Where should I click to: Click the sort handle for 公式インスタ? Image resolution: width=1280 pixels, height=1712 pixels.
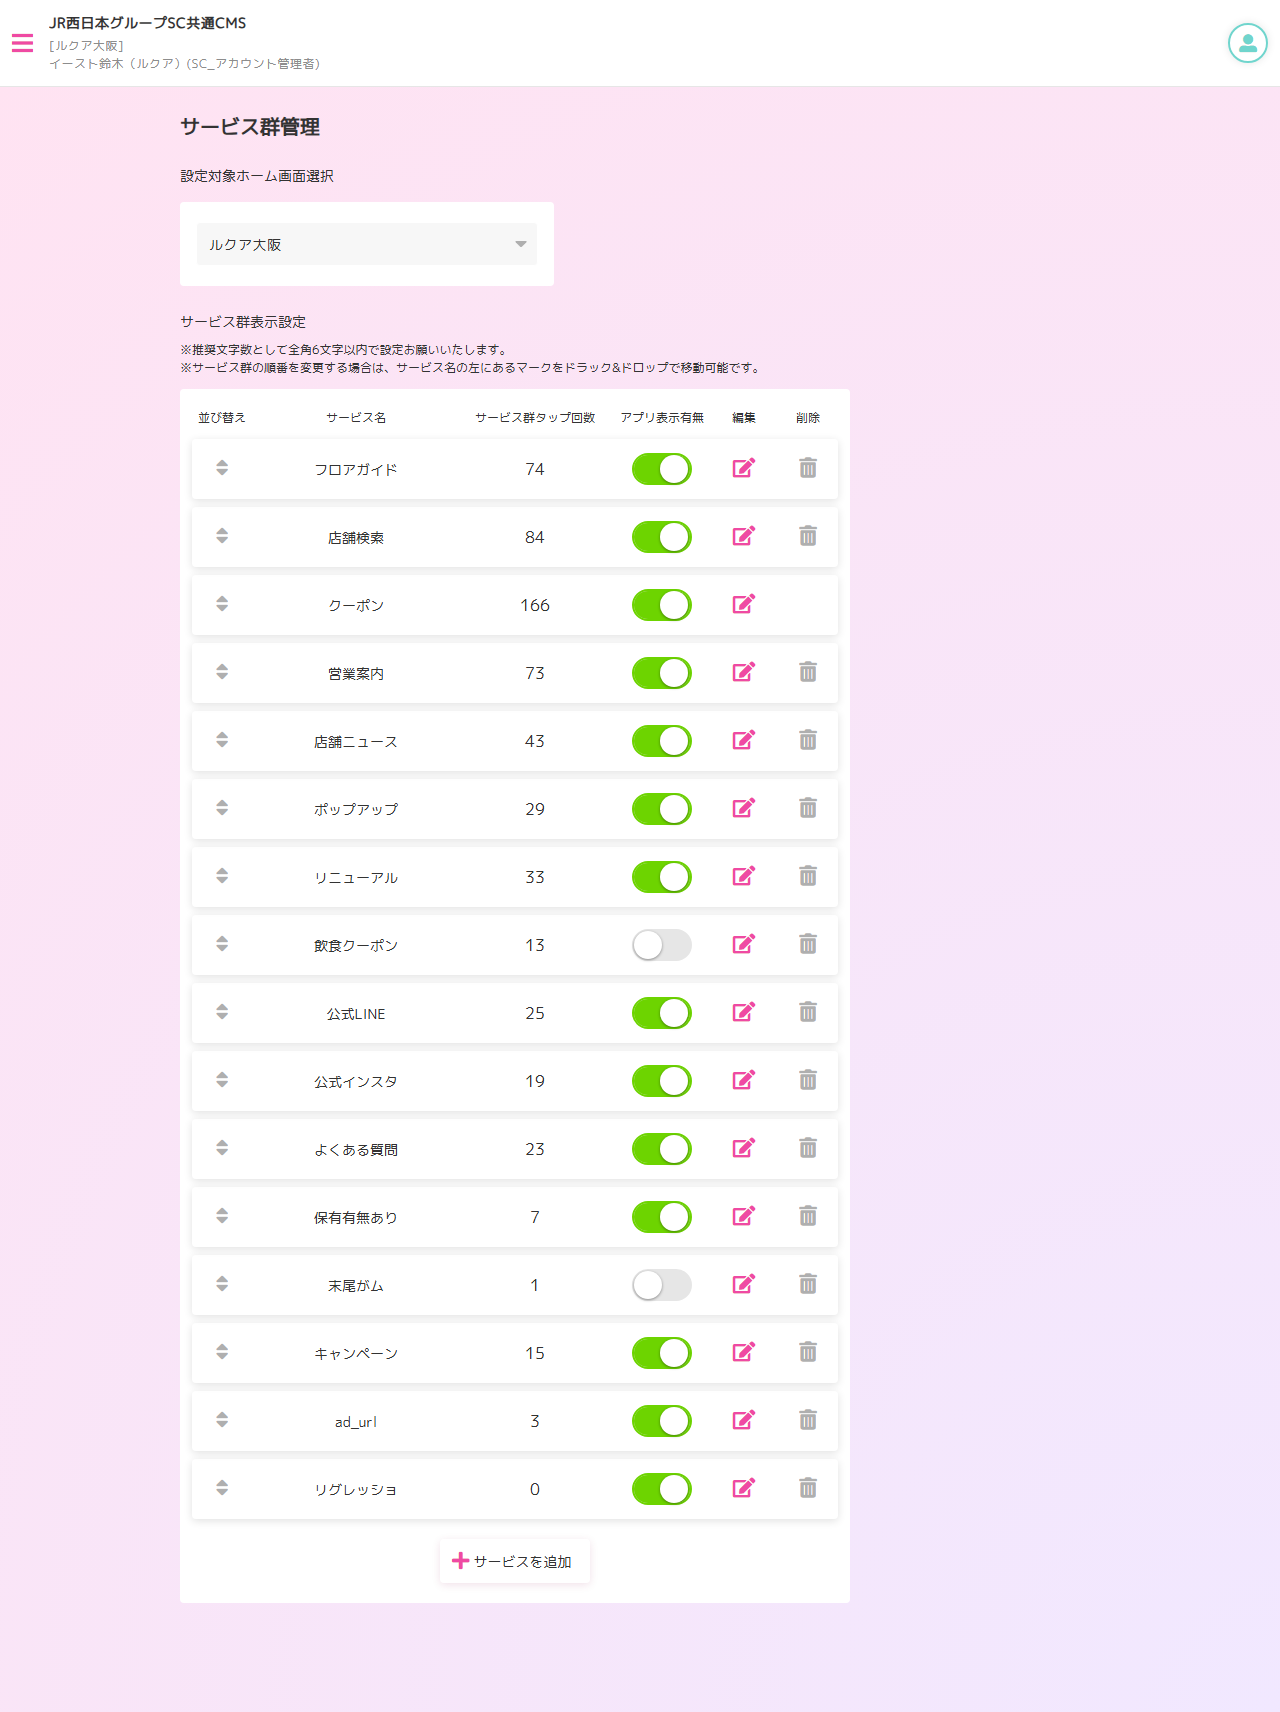click(x=222, y=1080)
